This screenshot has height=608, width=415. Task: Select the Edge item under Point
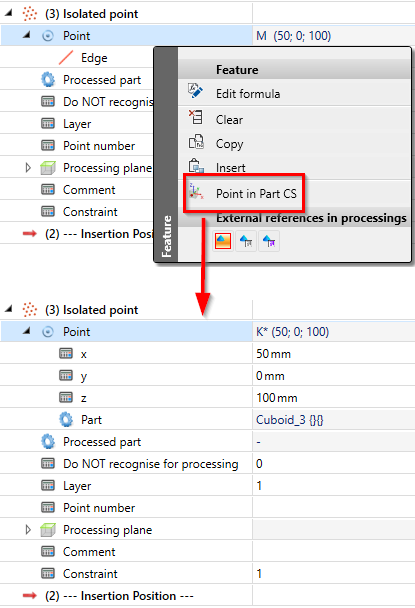pos(94,58)
